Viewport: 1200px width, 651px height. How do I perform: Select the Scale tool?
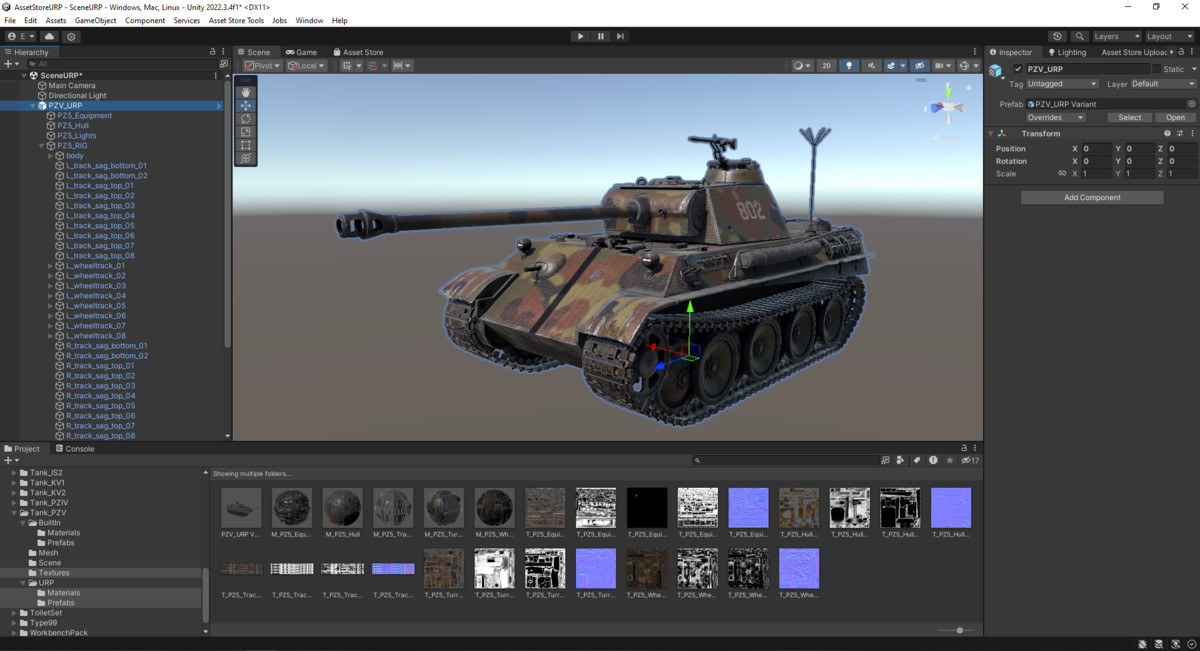point(245,132)
